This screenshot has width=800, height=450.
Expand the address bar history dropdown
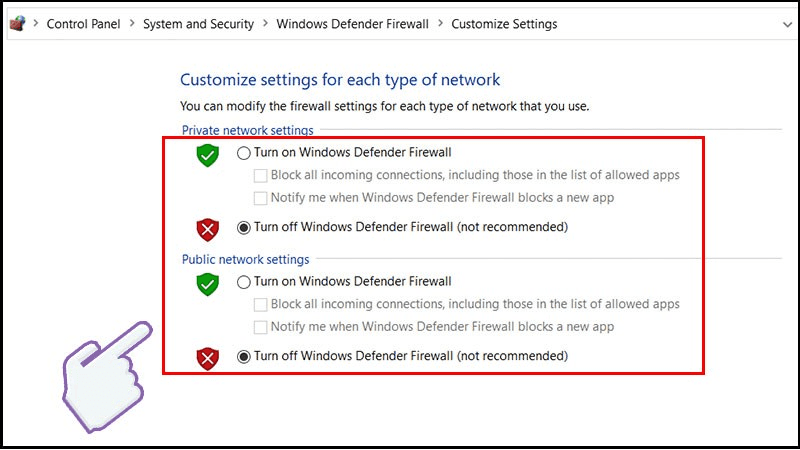[785, 23]
